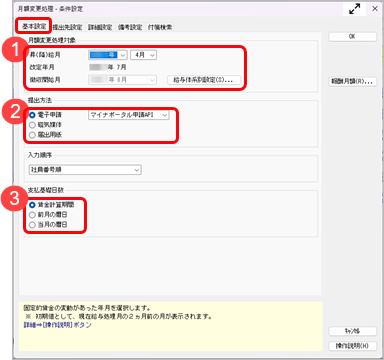Open the 報酬月額(R)... button
384x360 pixels.
click(x=352, y=82)
